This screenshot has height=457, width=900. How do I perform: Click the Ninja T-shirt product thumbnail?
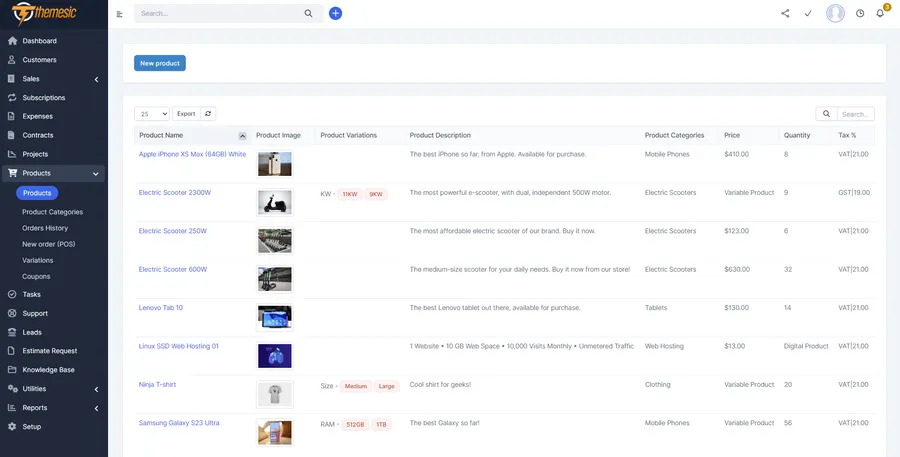pos(274,394)
